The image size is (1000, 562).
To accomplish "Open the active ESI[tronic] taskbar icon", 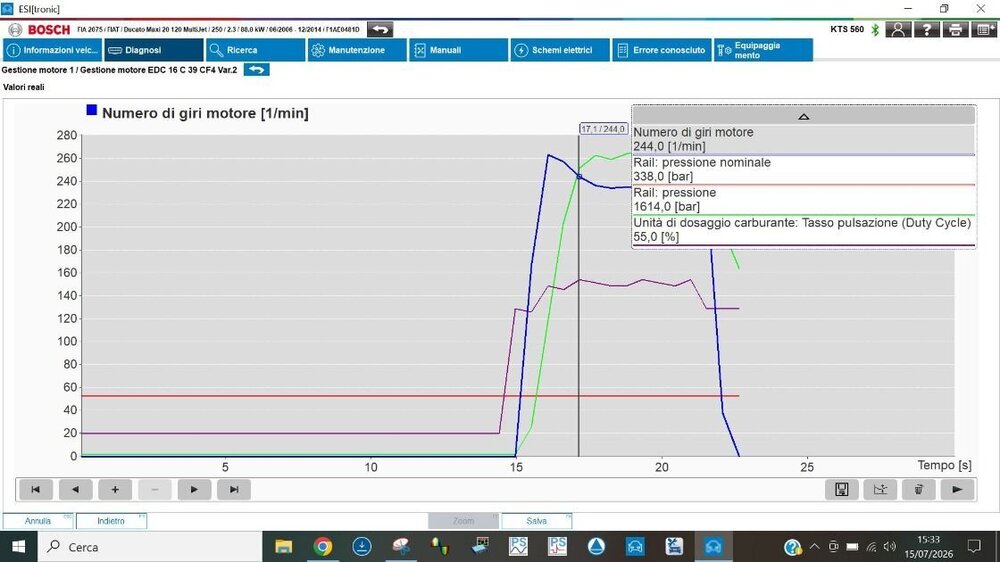I will (713, 547).
